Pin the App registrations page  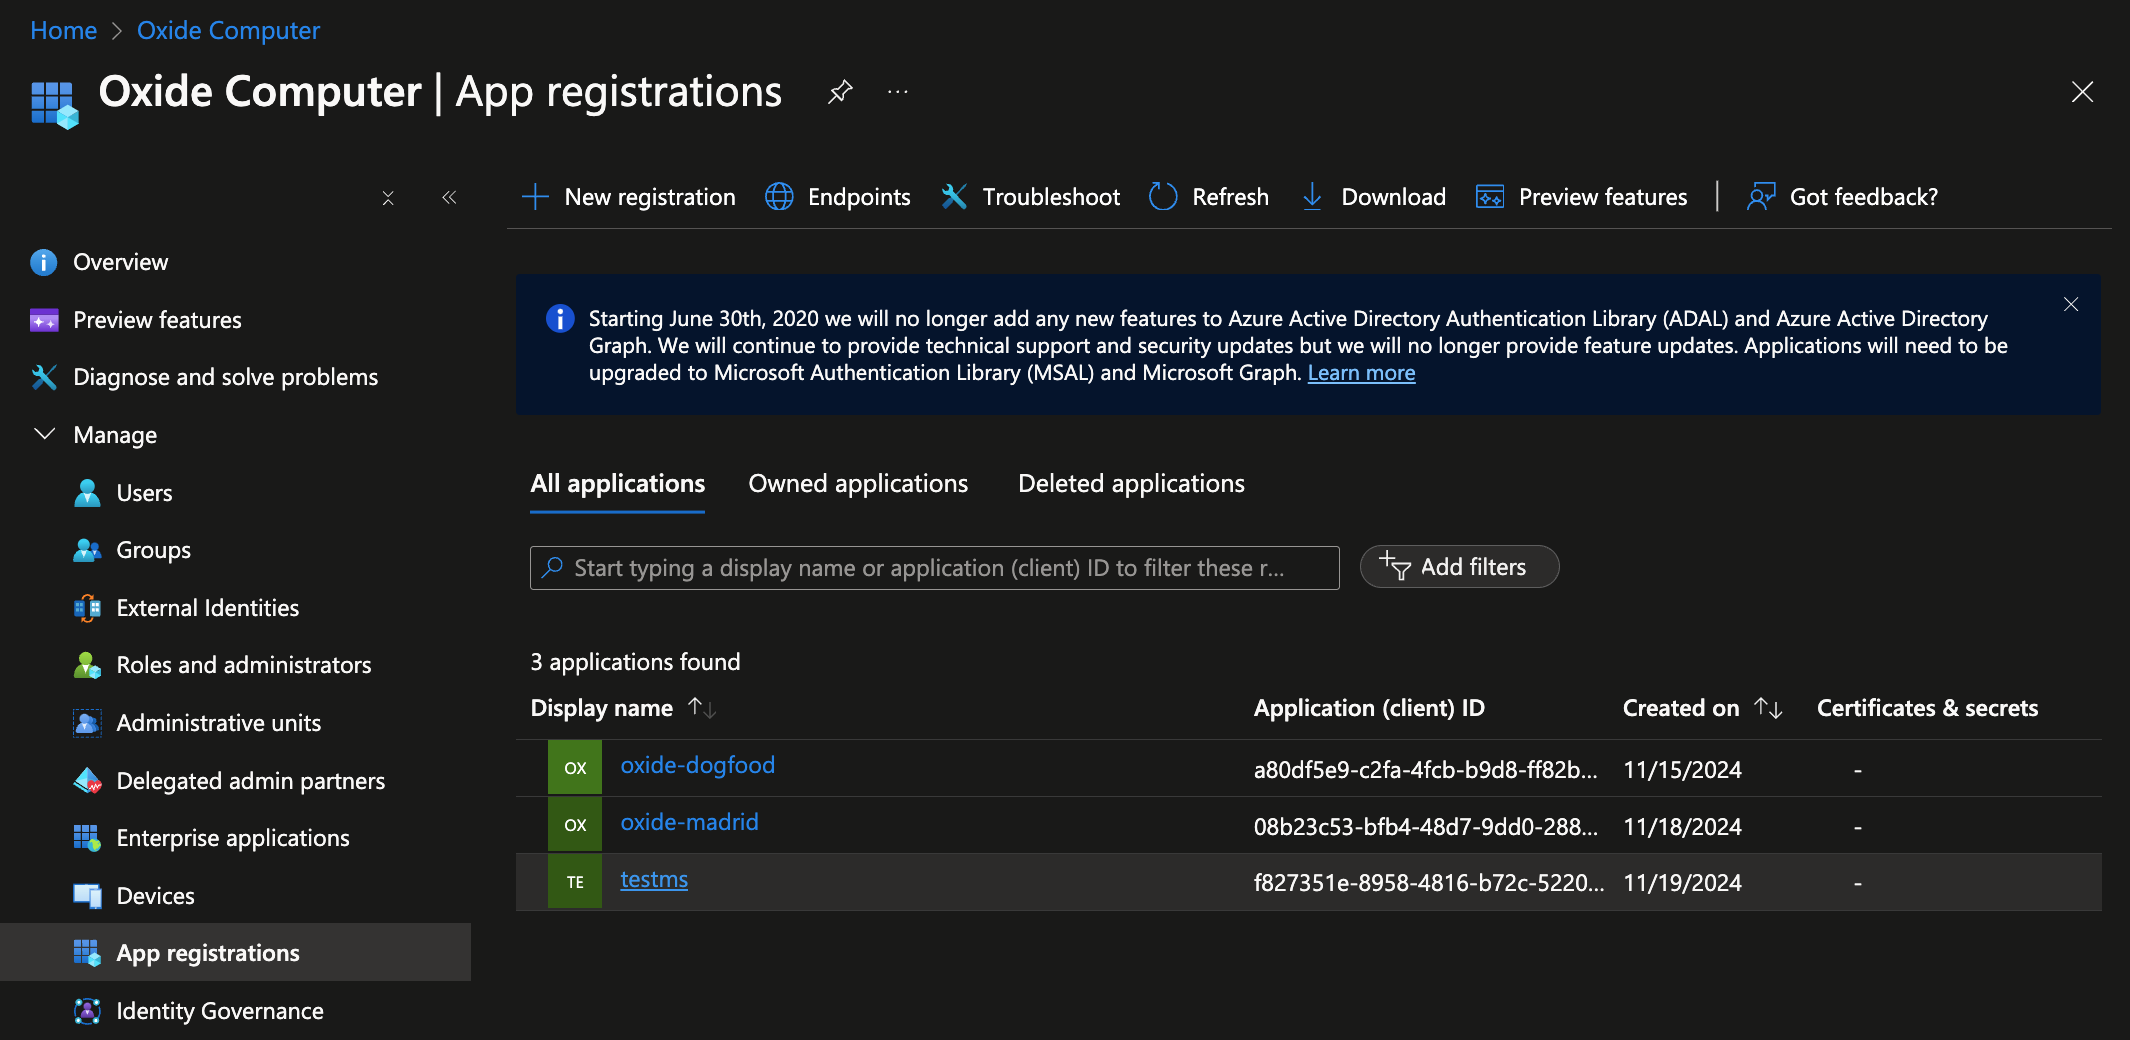[840, 92]
